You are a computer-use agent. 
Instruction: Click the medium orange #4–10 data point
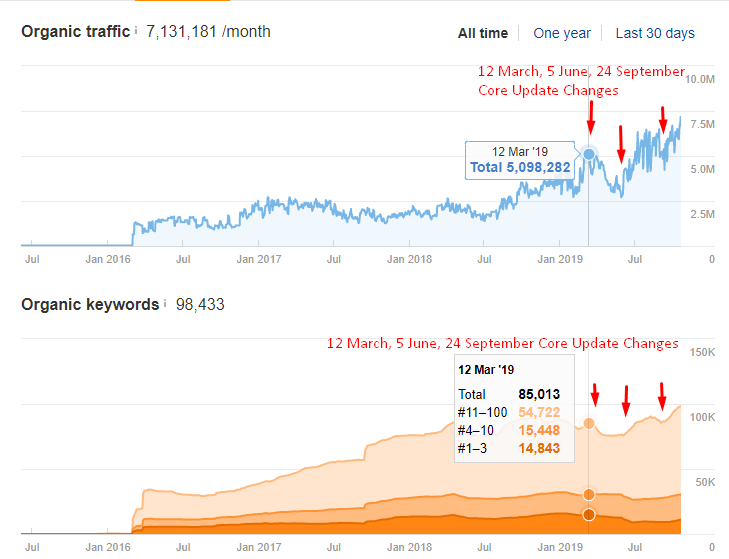coord(589,494)
